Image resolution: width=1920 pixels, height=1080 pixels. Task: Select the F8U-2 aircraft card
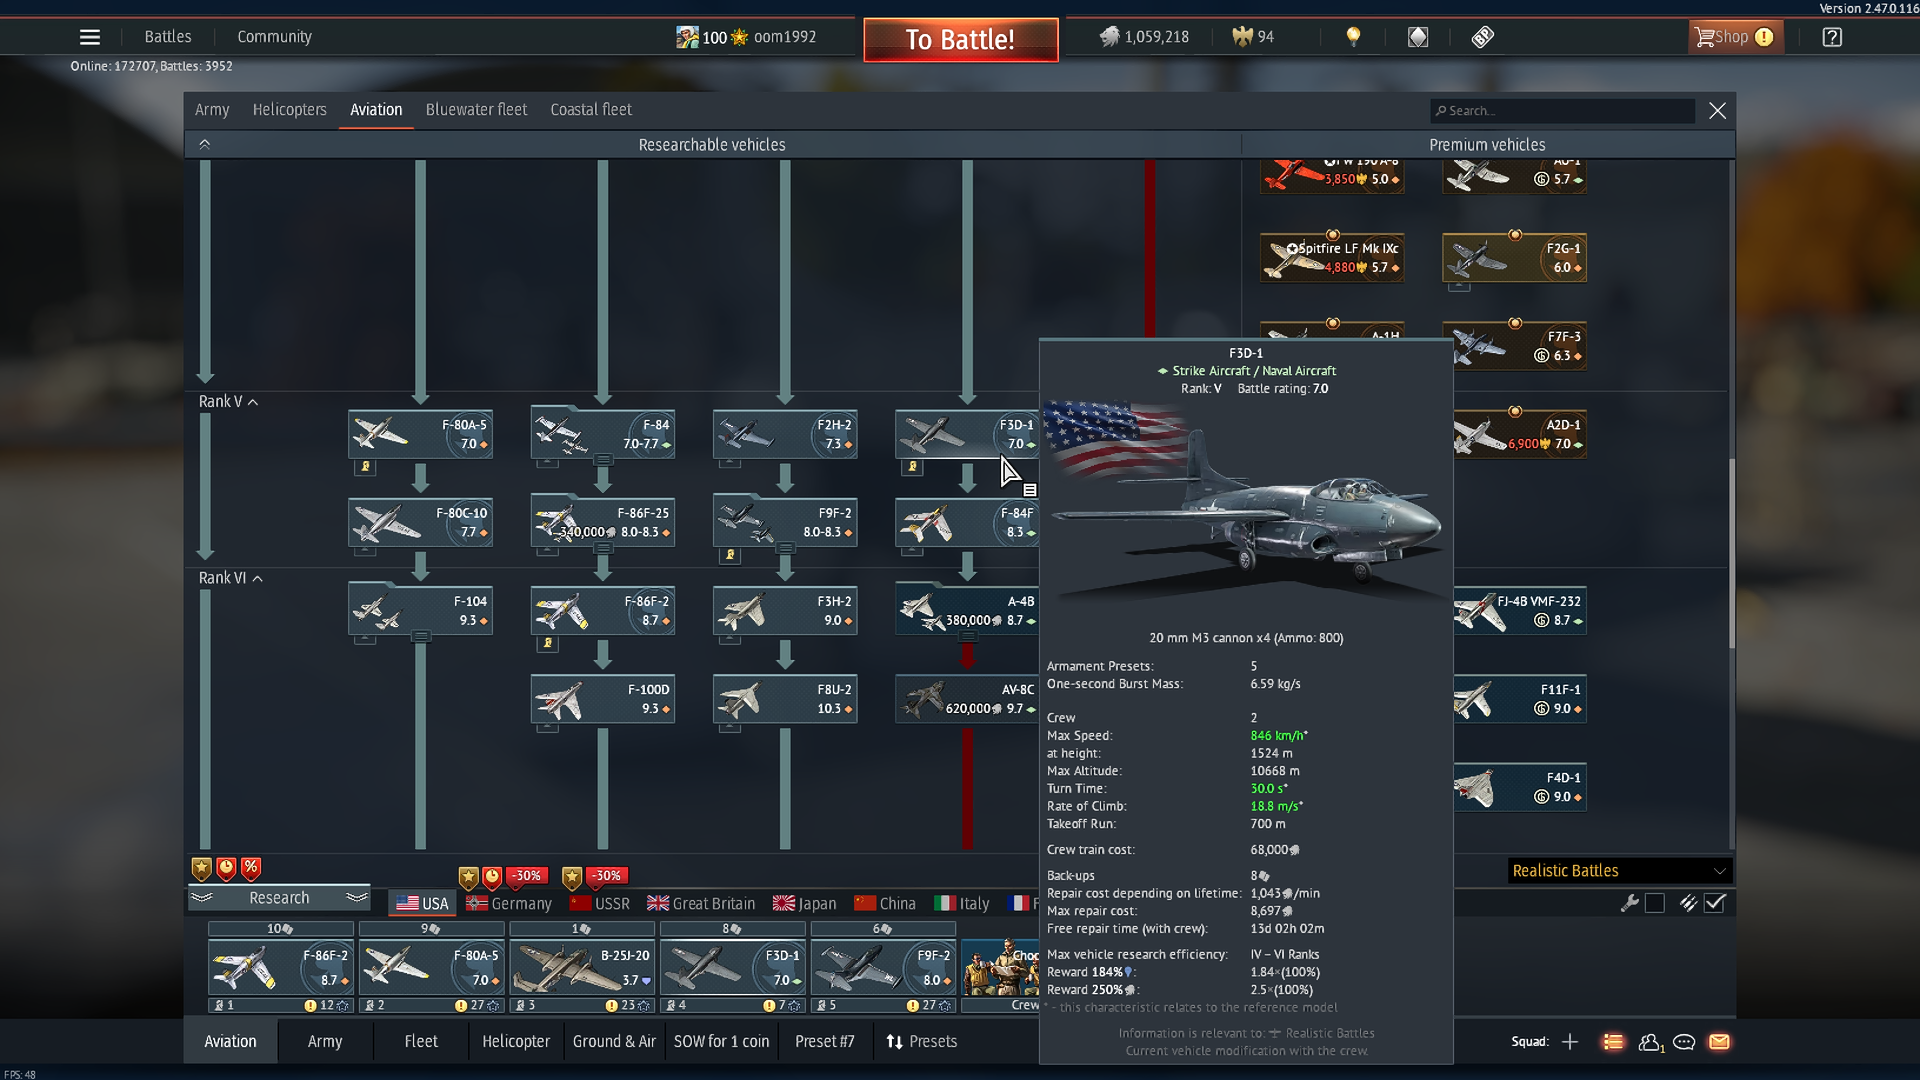[x=784, y=698]
